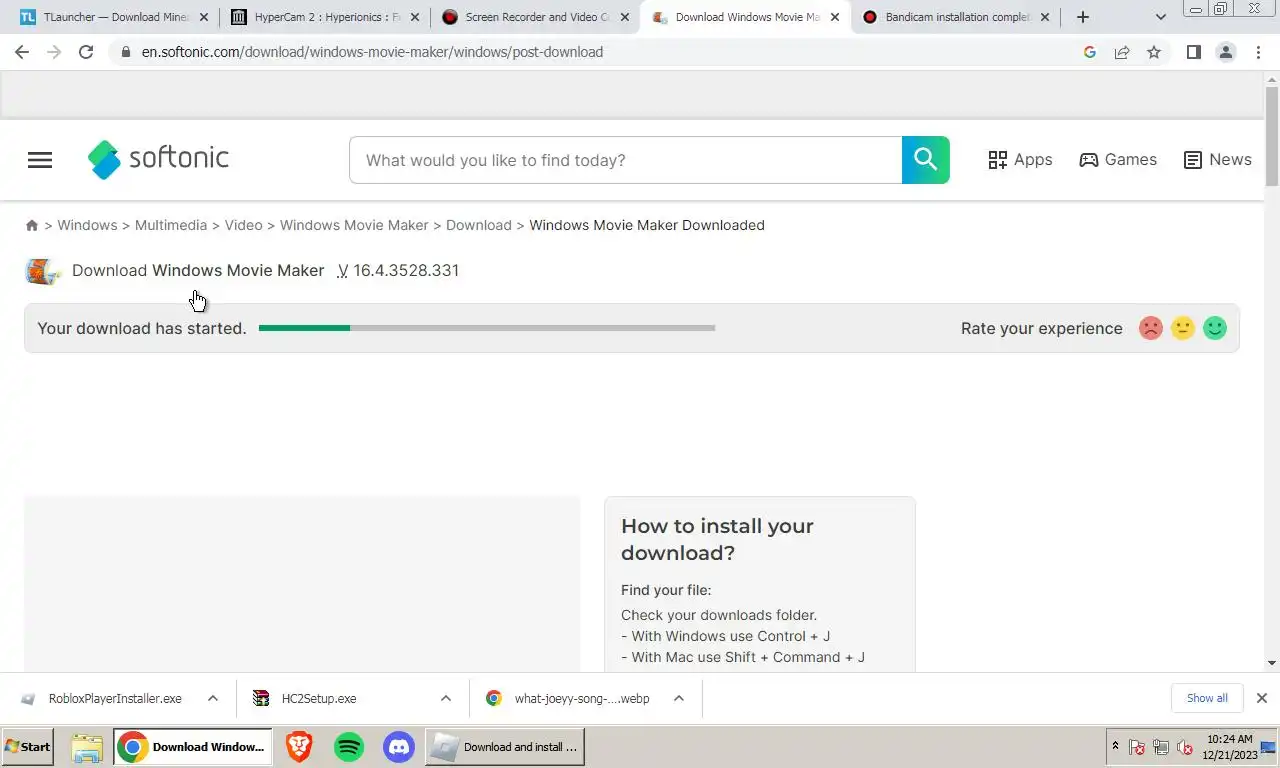The width and height of the screenshot is (1280, 768).
Task: Open Spotify from taskbar
Action: (349, 747)
